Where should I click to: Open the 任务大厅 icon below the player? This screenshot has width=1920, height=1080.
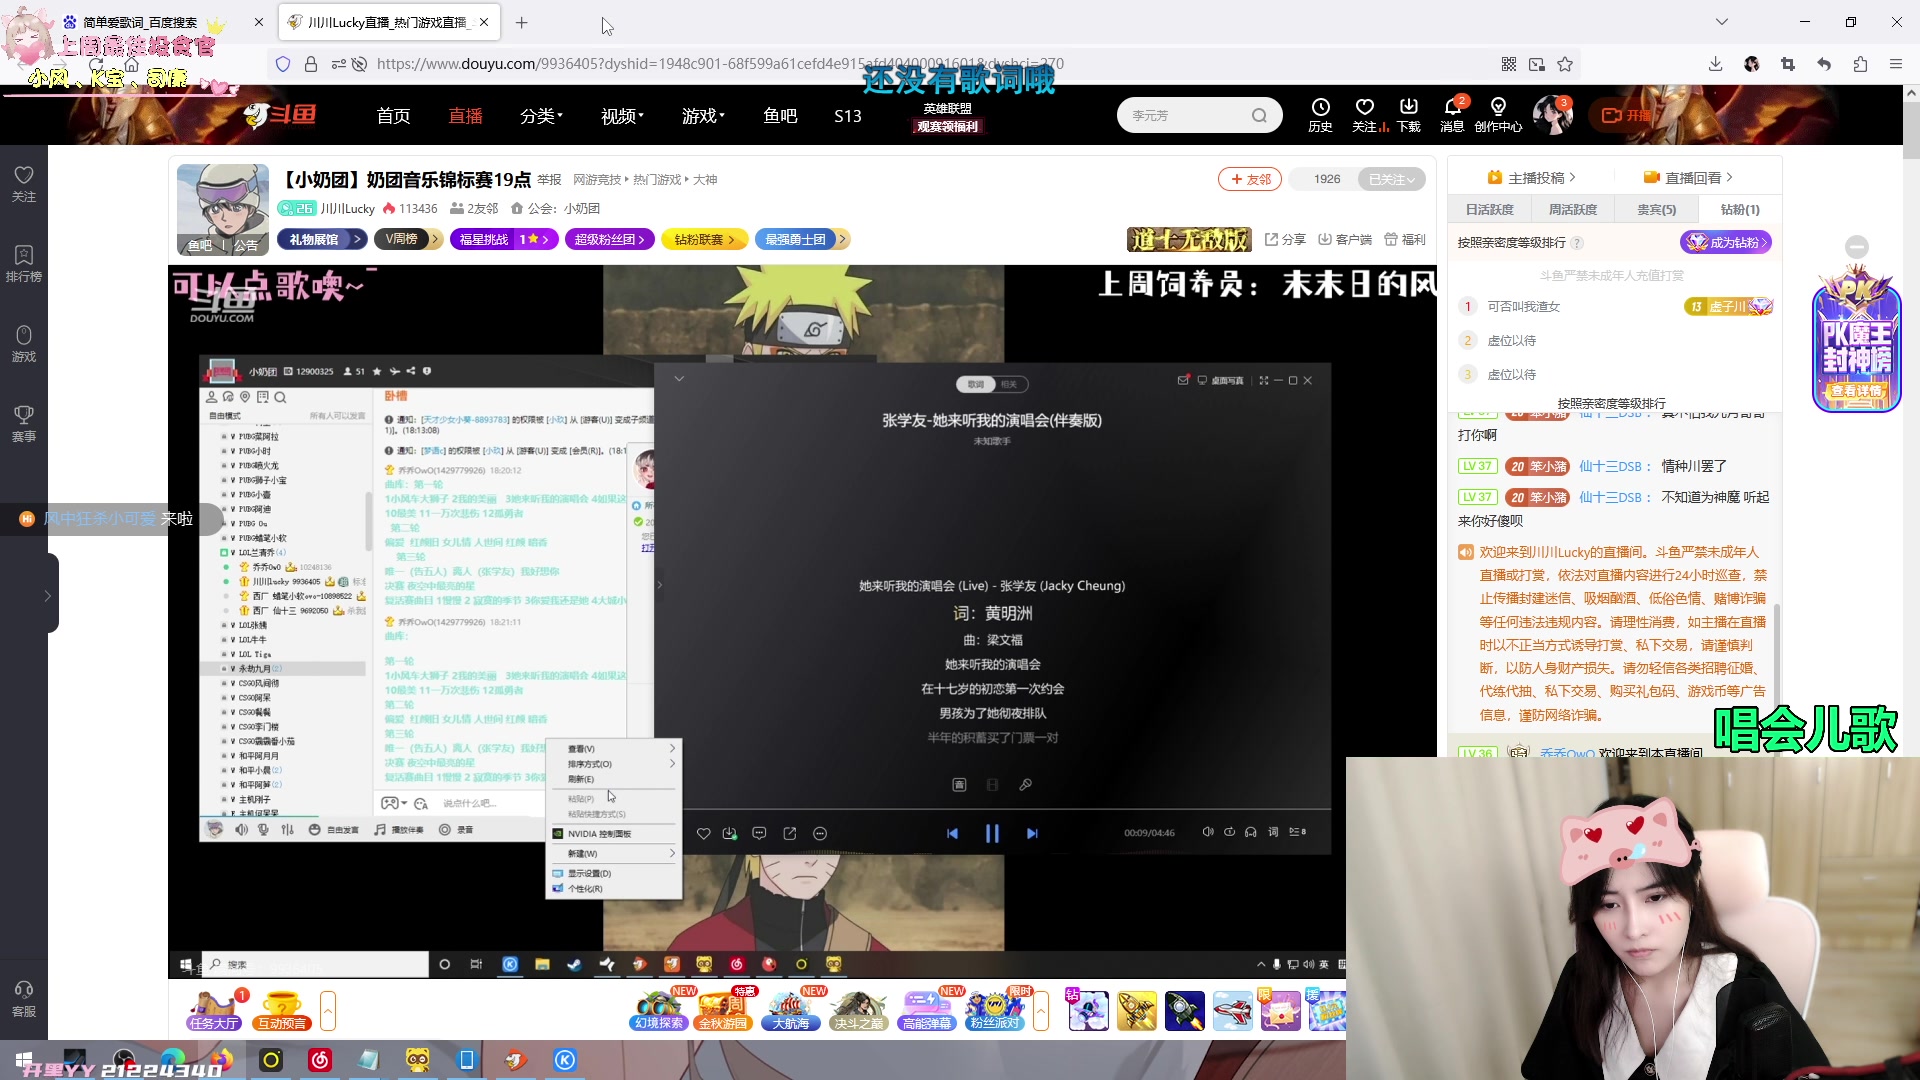pyautogui.click(x=214, y=1010)
